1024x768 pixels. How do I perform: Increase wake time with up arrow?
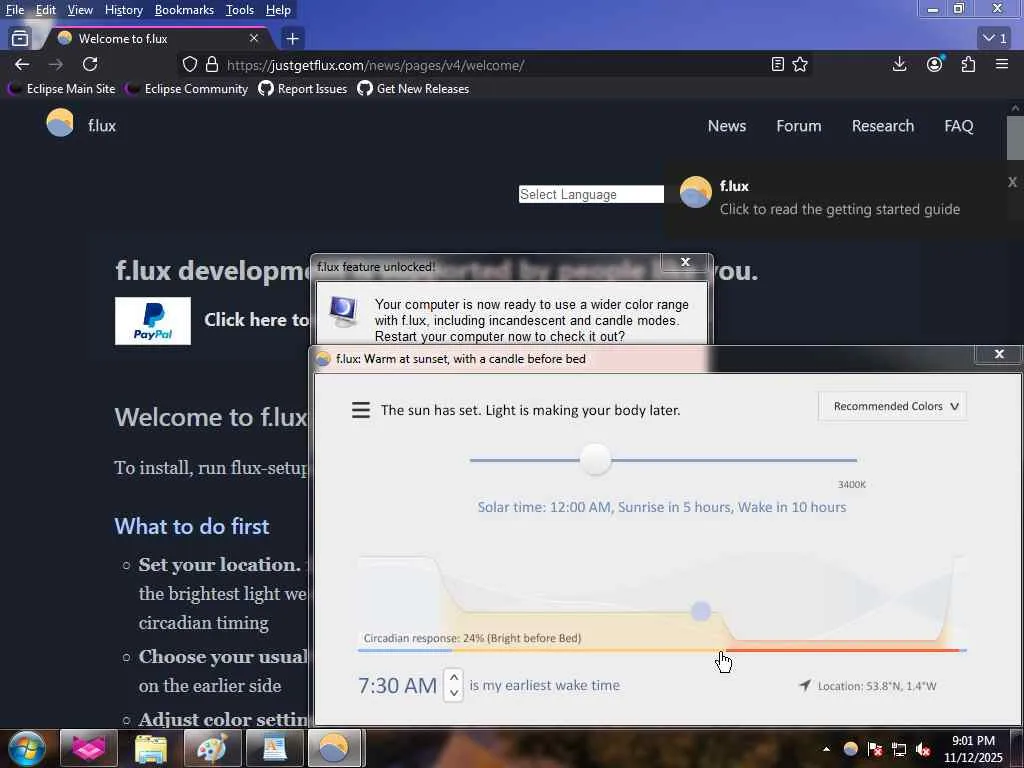[453, 677]
